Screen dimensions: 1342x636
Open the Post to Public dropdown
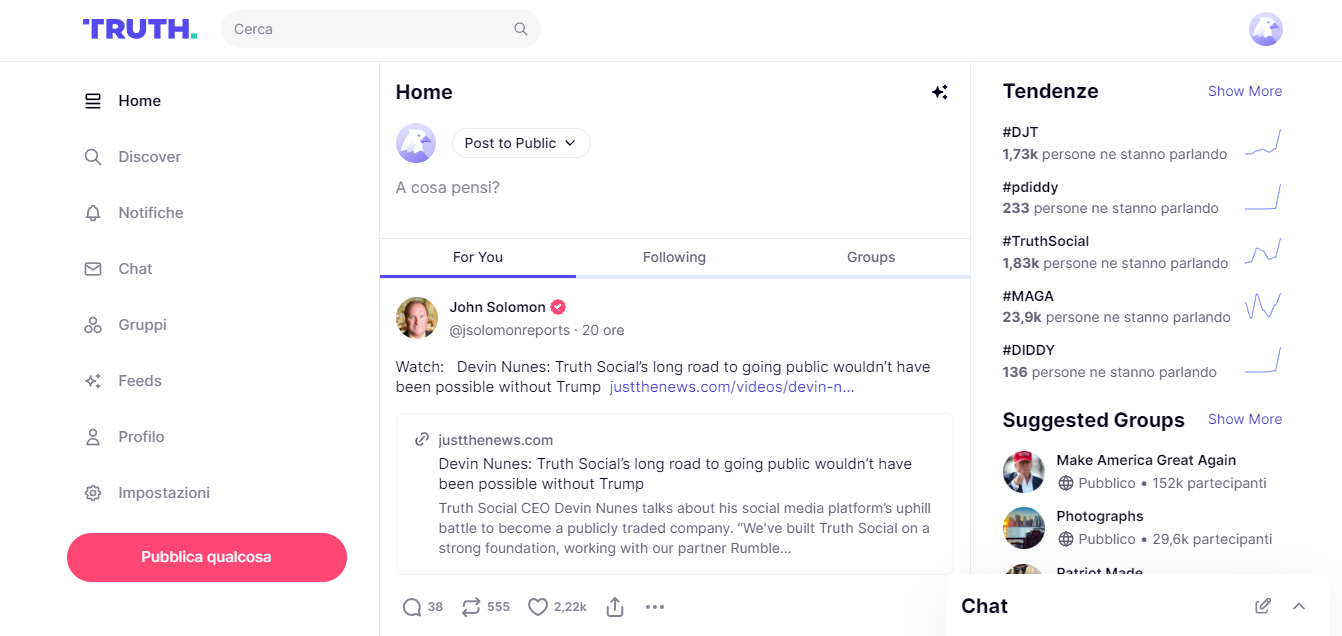[x=521, y=143]
